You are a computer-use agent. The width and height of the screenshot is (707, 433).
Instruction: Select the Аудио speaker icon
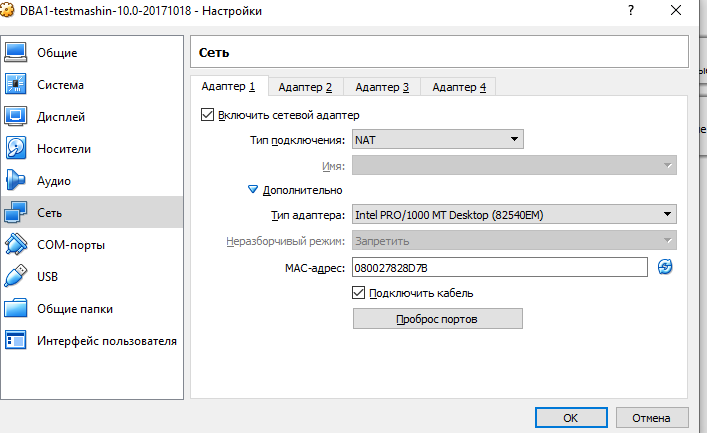click(x=16, y=181)
